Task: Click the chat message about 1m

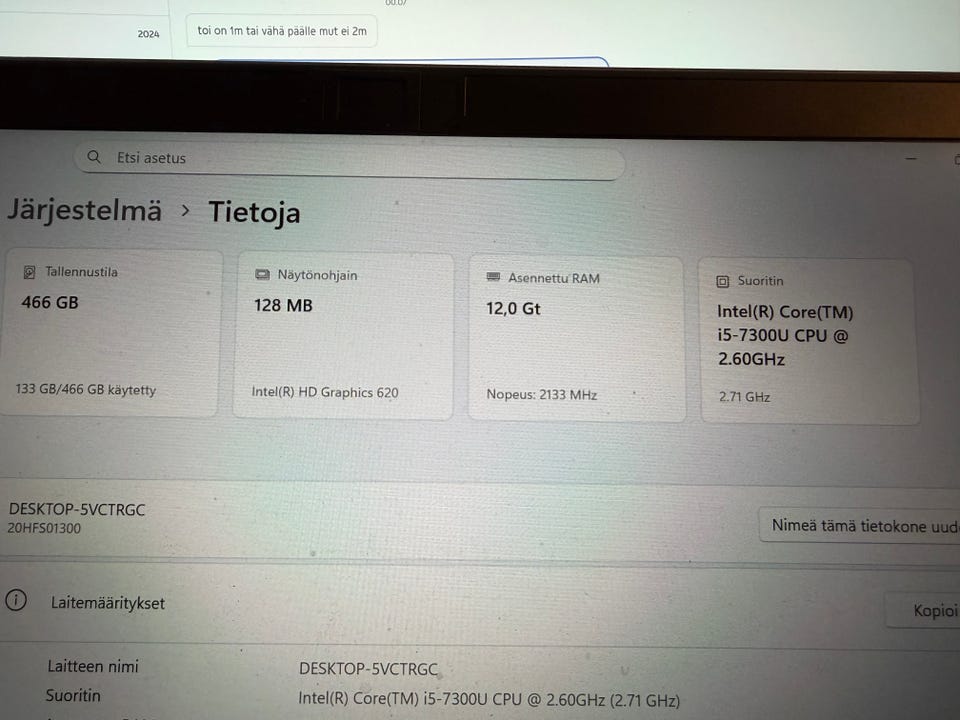Action: coord(282,31)
